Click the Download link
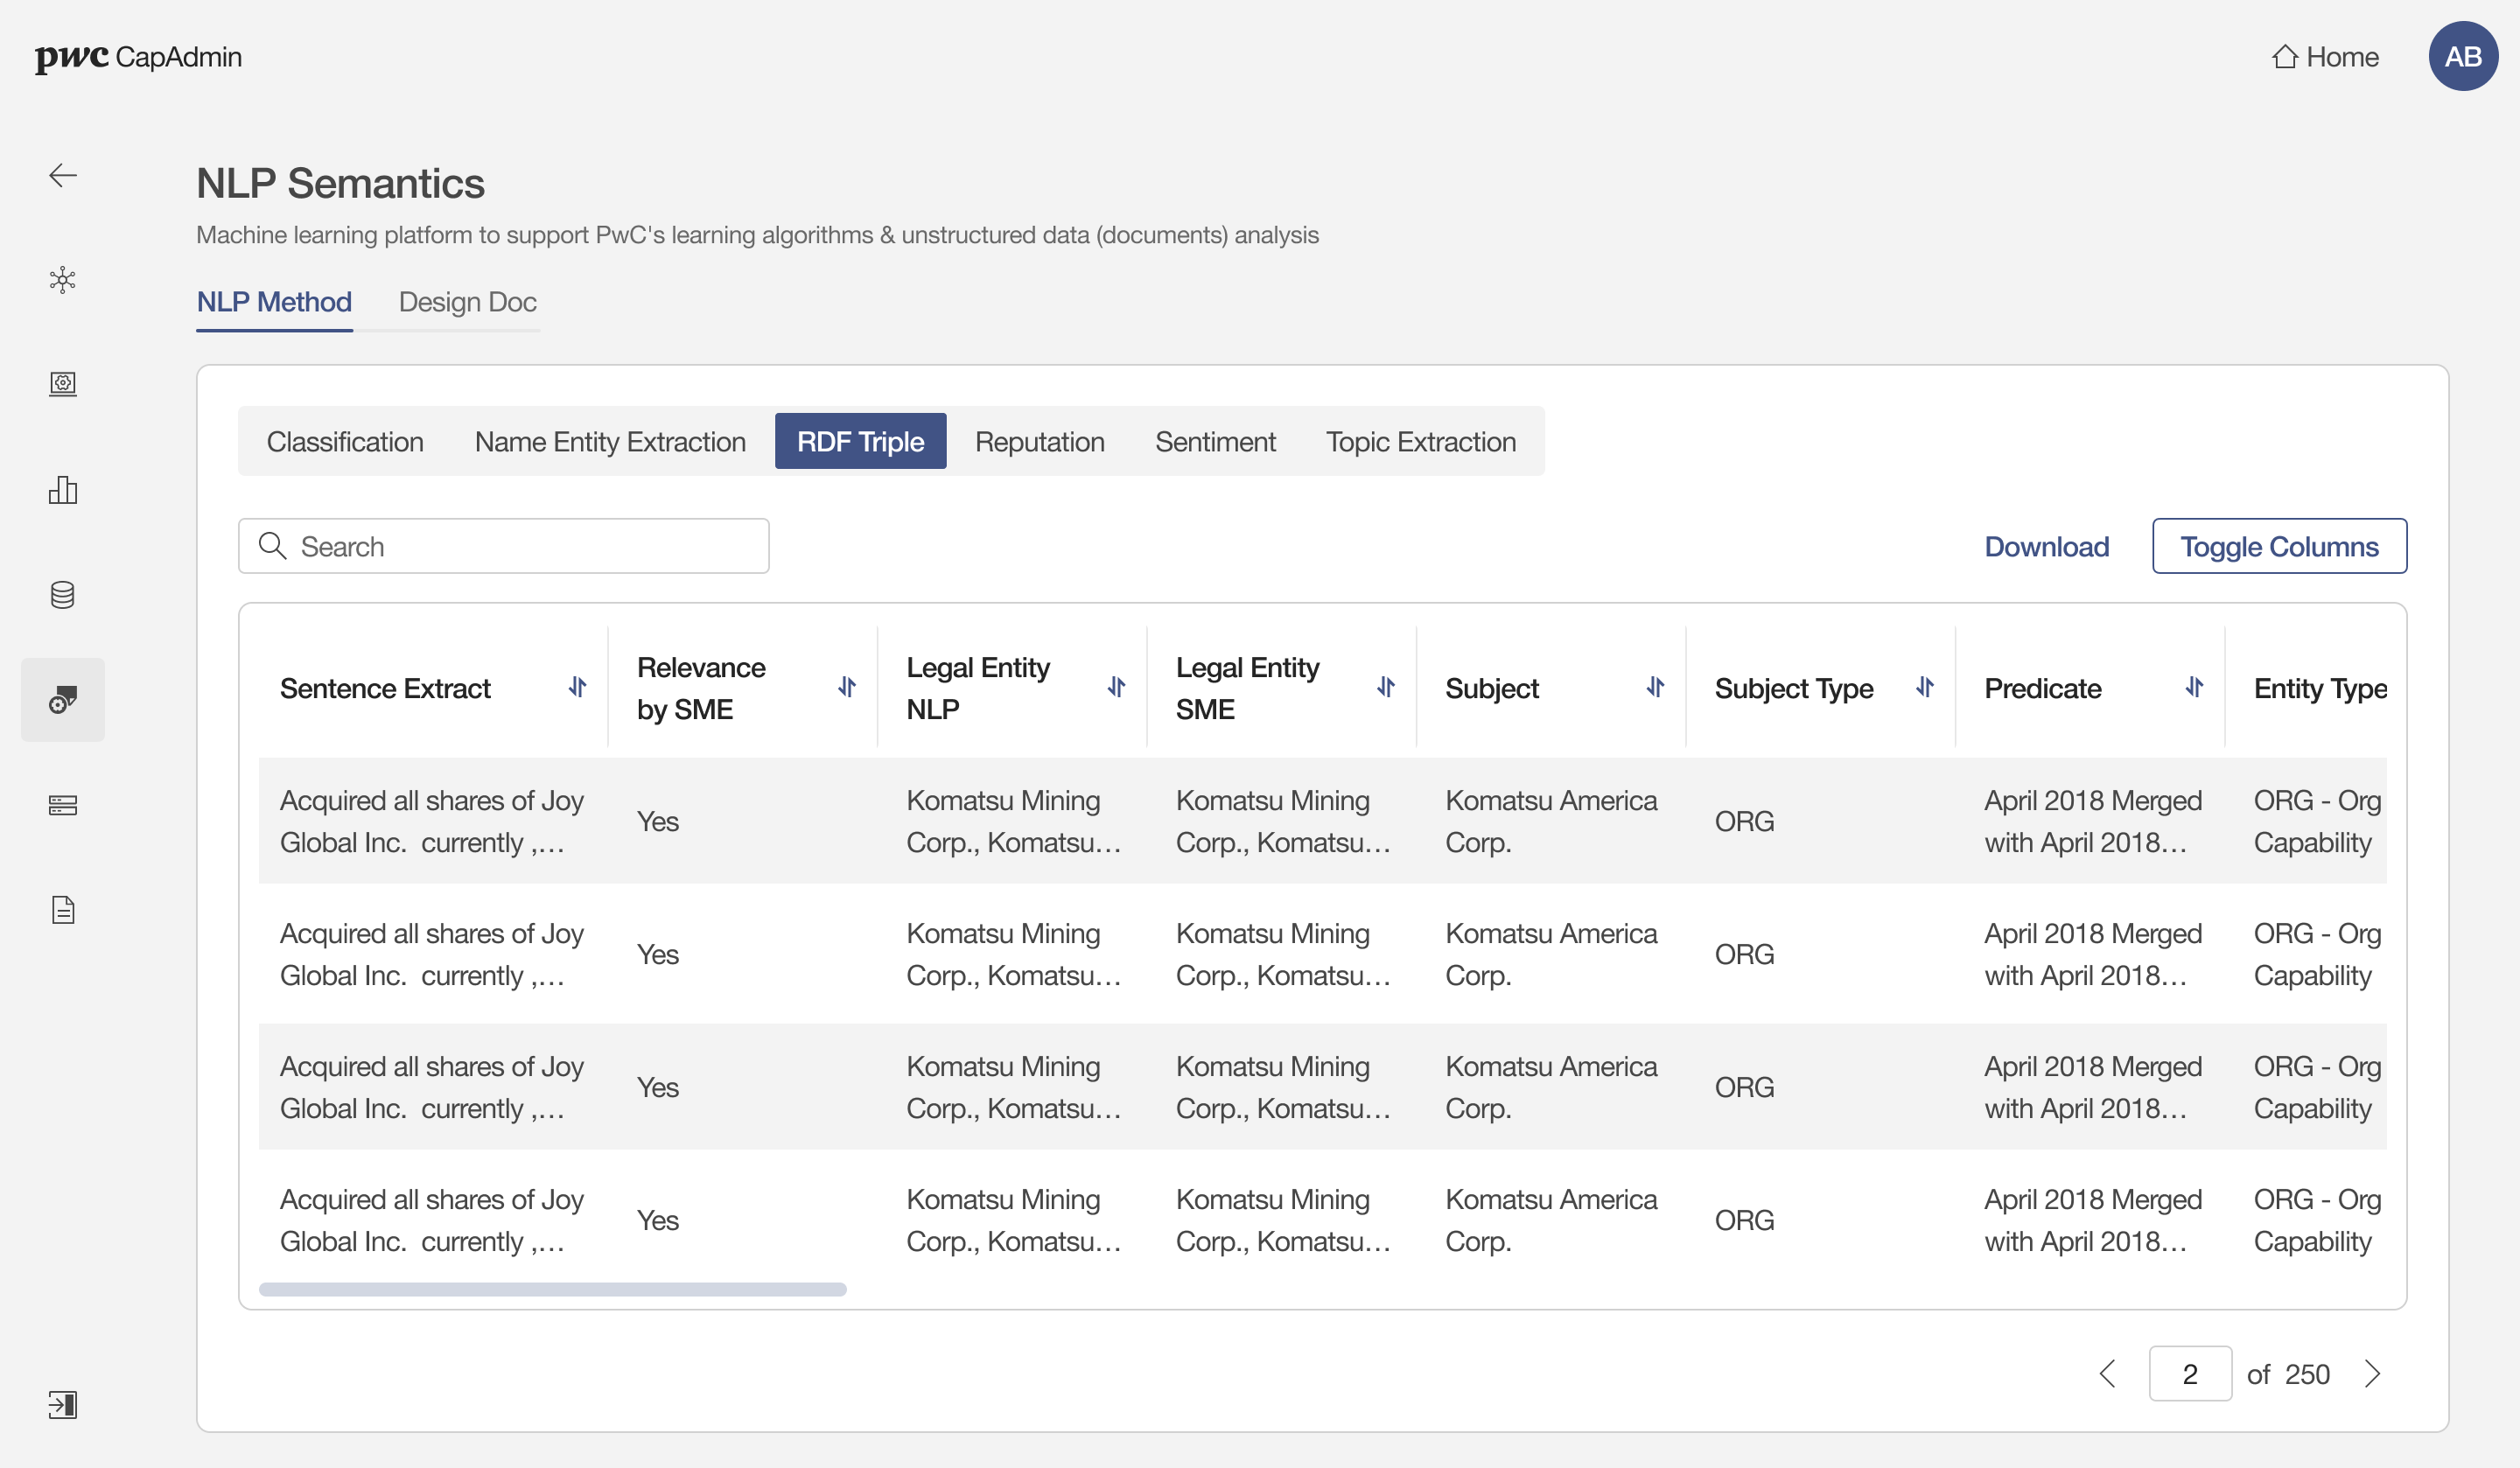Screen dimensions: 2520x1468 [x=2046, y=546]
